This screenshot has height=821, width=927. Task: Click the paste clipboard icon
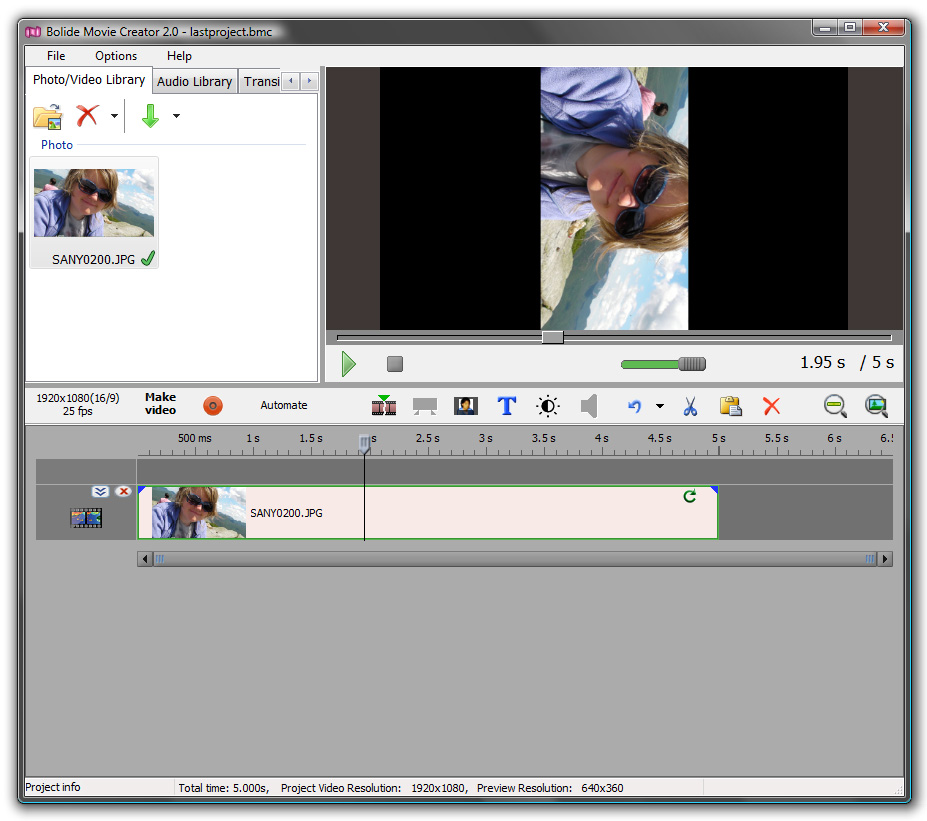730,406
